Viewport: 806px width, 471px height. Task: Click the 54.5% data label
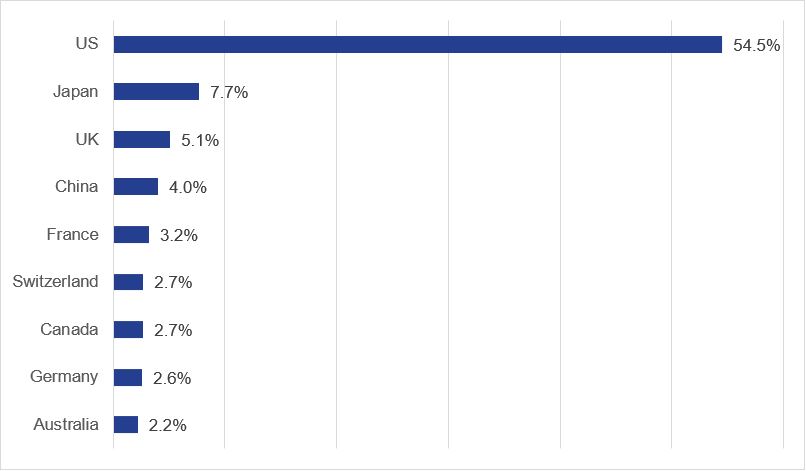pyautogui.click(x=756, y=45)
